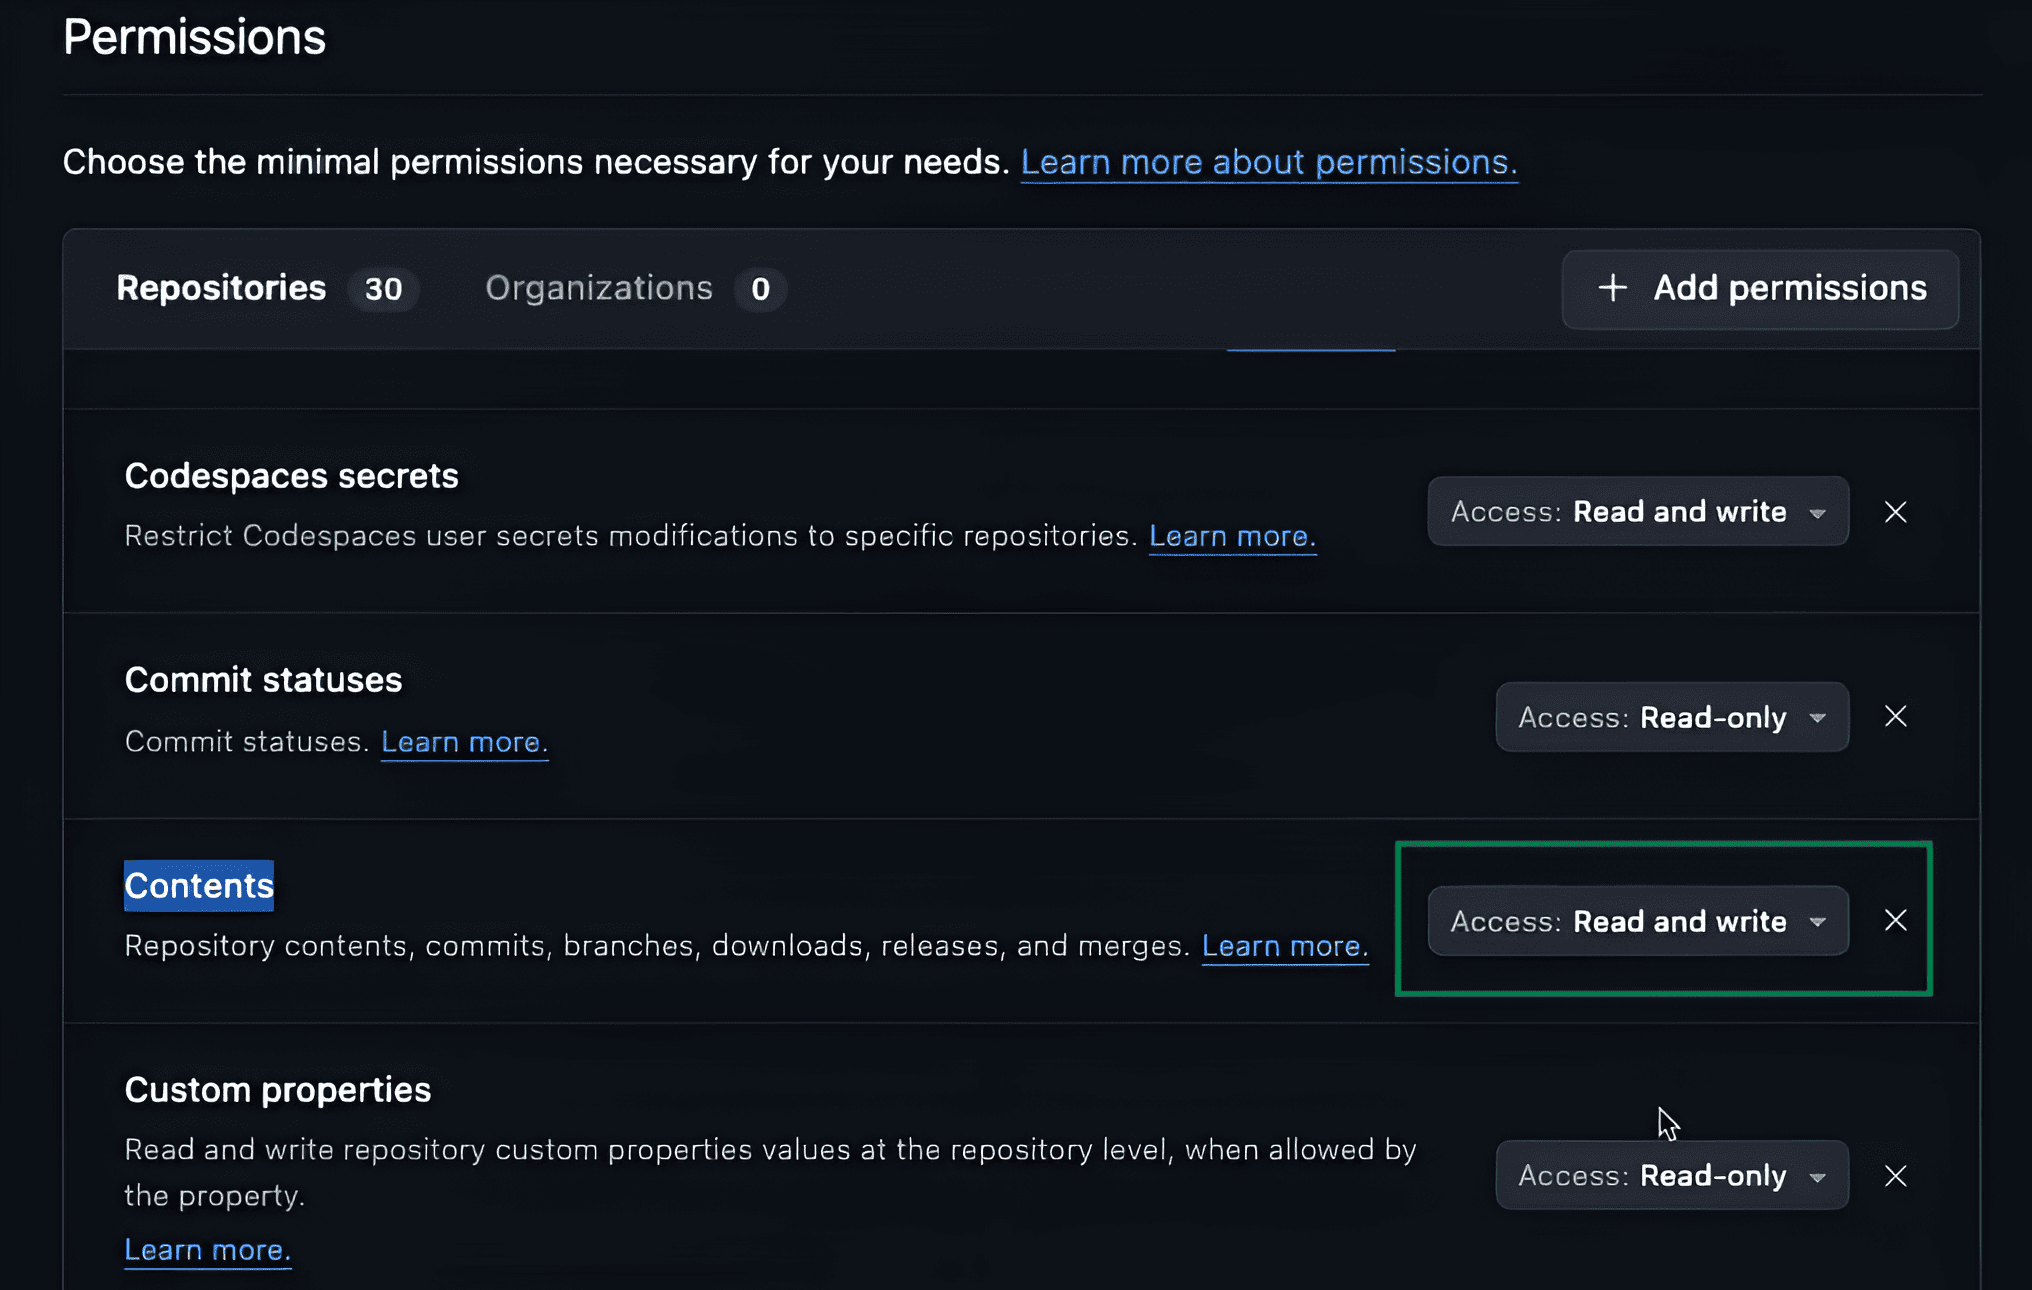Open Custom properties access dropdown
The image size is (2032, 1290).
[x=1671, y=1176]
